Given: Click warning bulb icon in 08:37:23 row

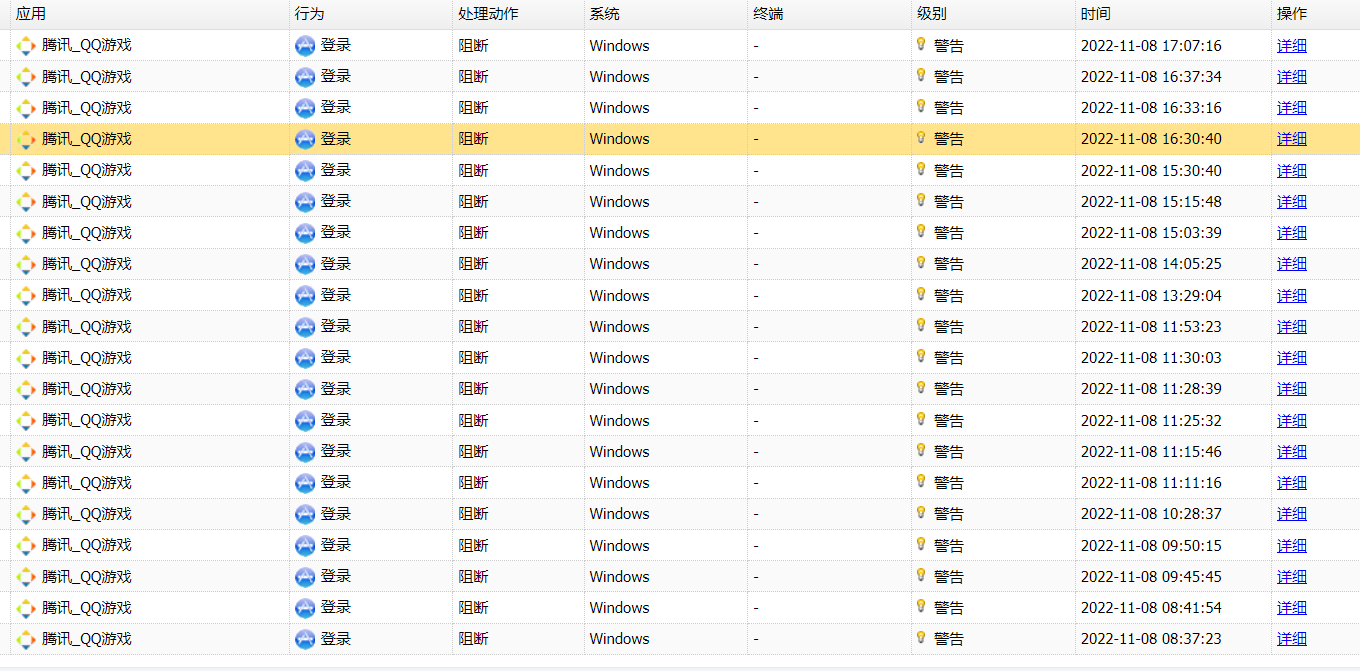Looking at the screenshot, I should (921, 637).
